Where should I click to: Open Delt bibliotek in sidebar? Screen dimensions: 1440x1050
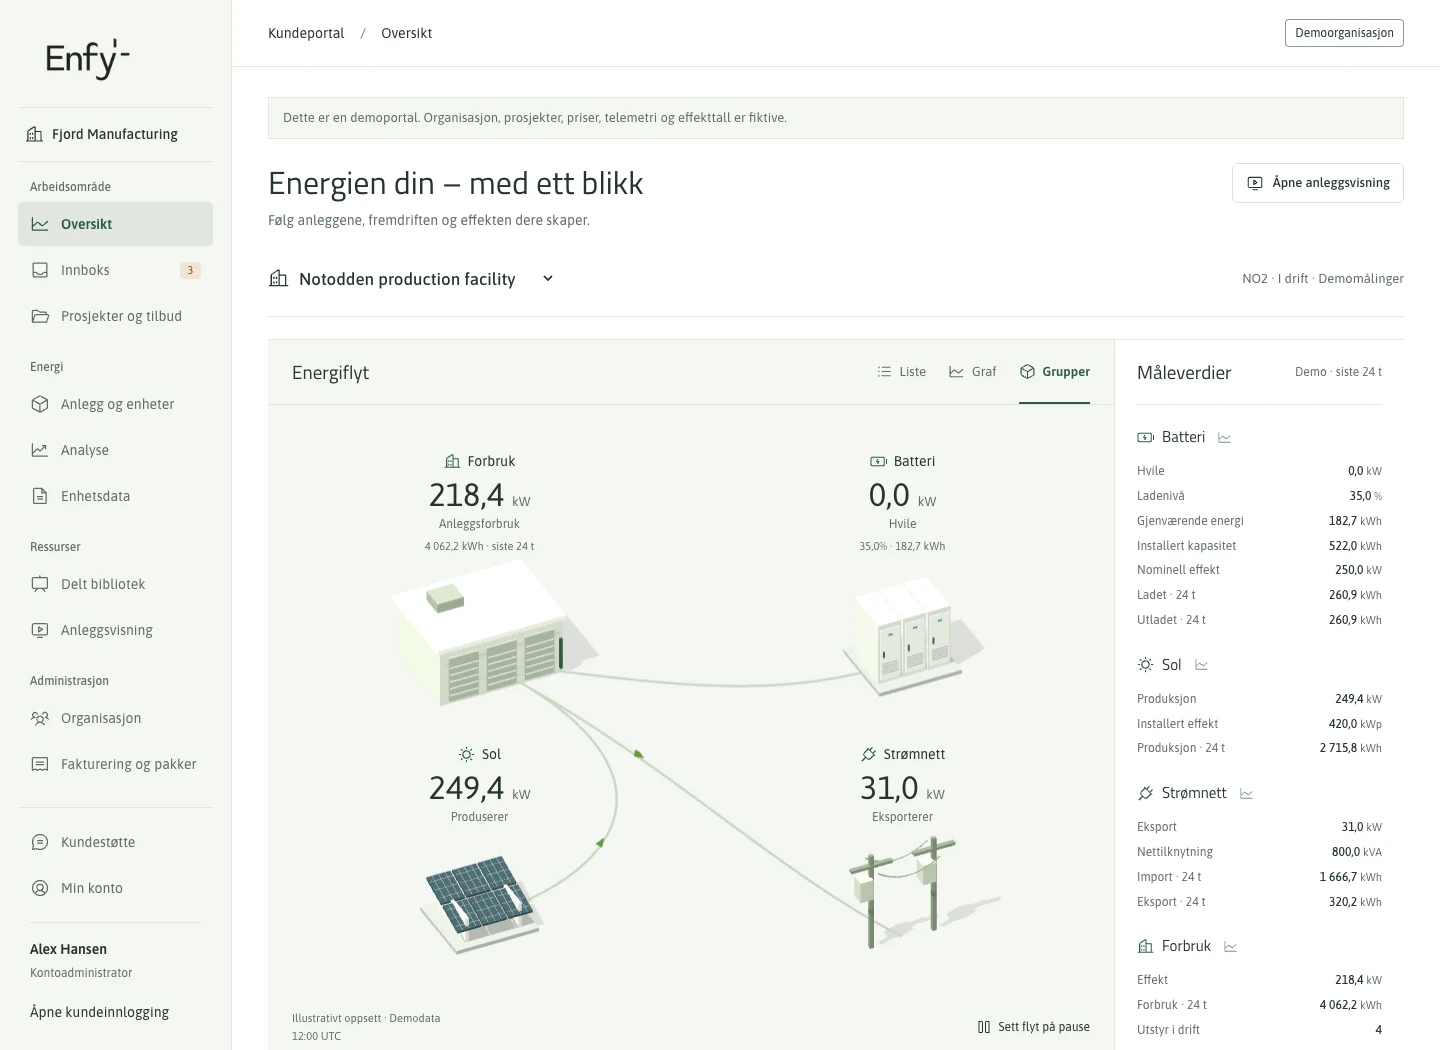pyautogui.click(x=115, y=584)
